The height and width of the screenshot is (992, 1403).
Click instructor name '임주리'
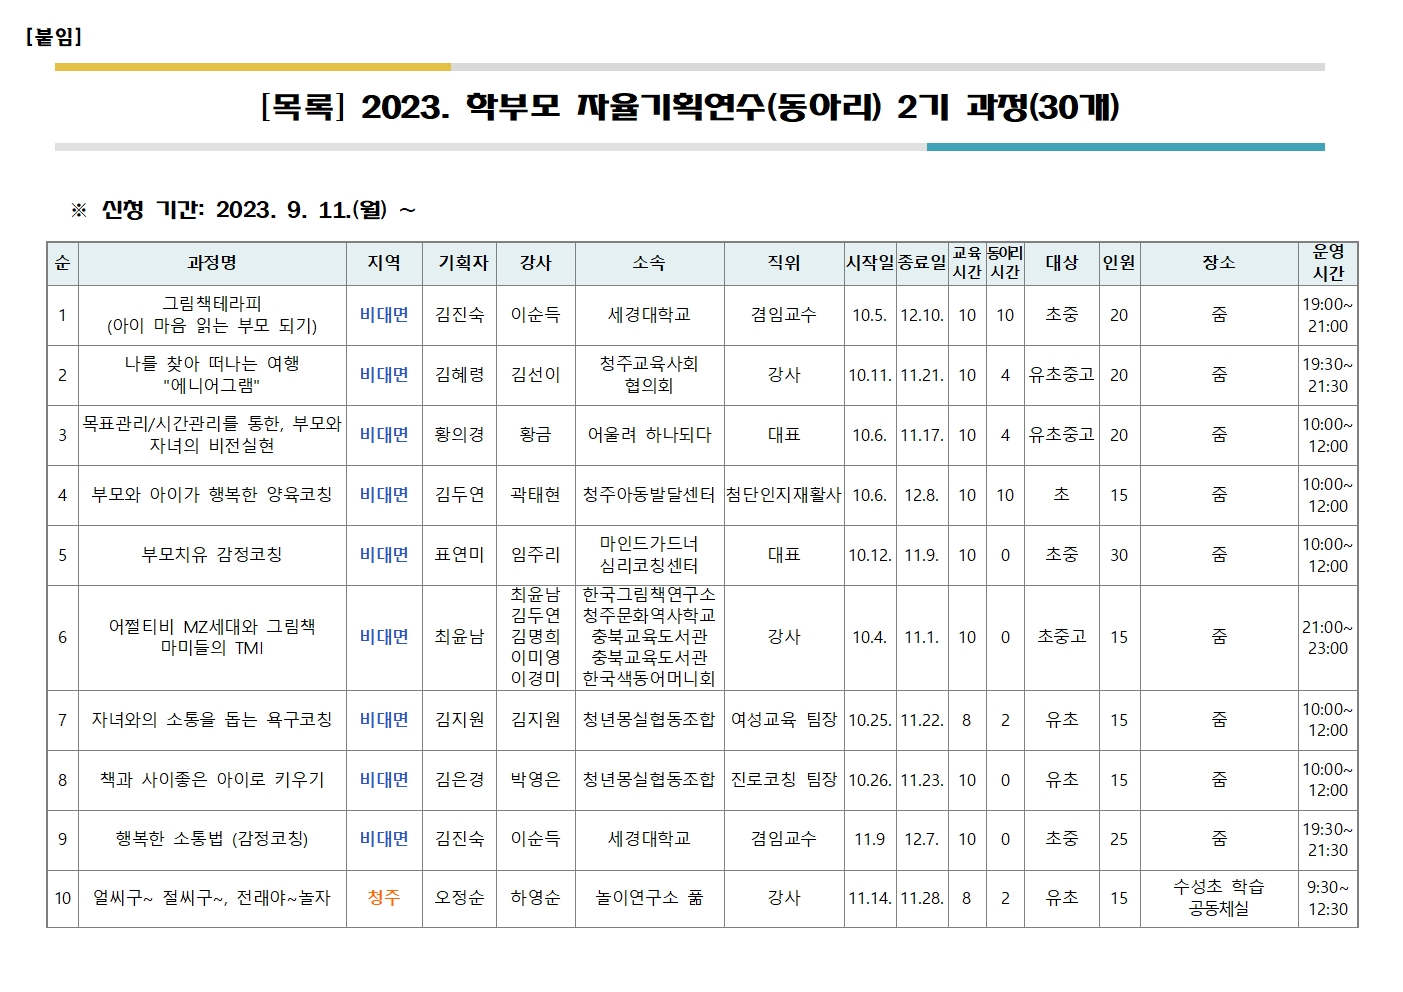tap(536, 555)
